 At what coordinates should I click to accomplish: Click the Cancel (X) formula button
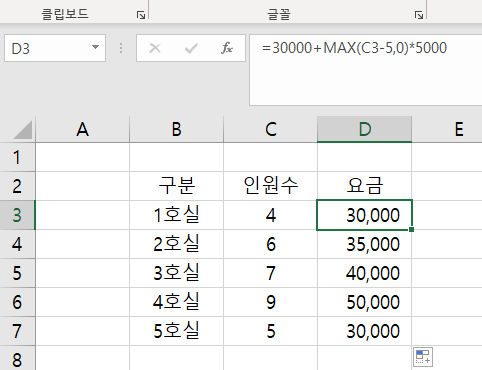(155, 48)
